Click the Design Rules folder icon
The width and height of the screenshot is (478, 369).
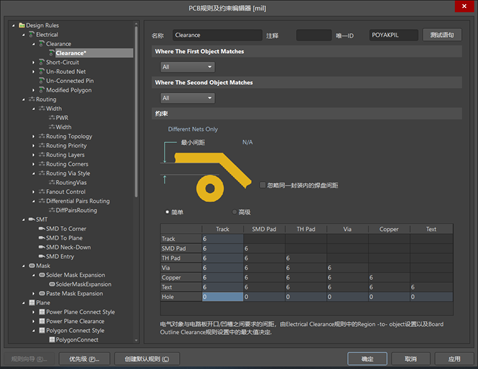click(x=22, y=25)
